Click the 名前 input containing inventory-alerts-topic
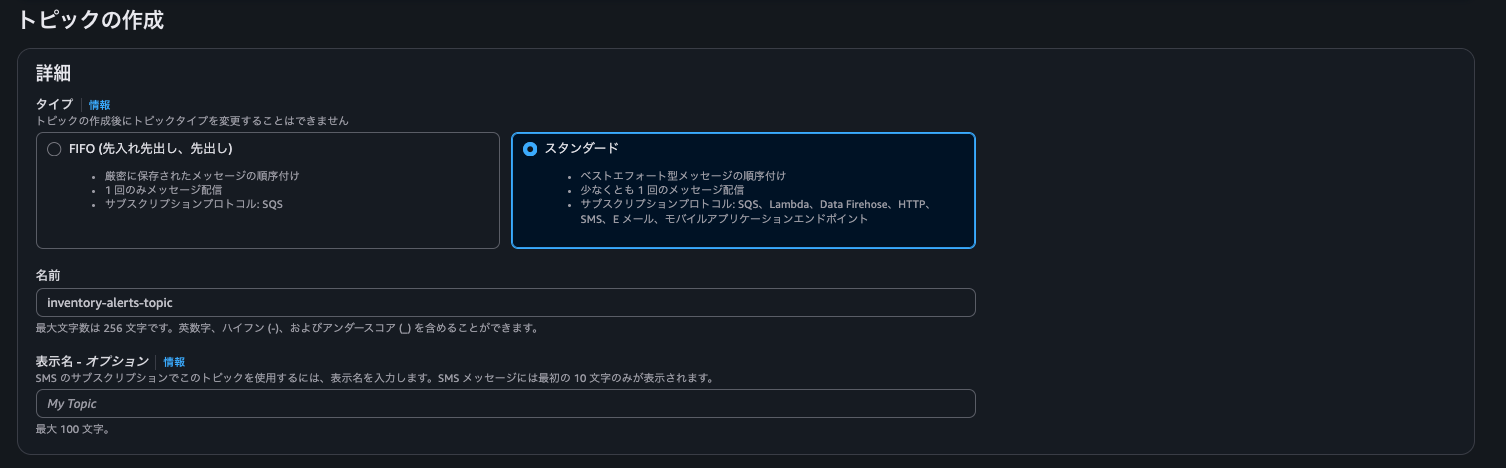 pos(505,302)
